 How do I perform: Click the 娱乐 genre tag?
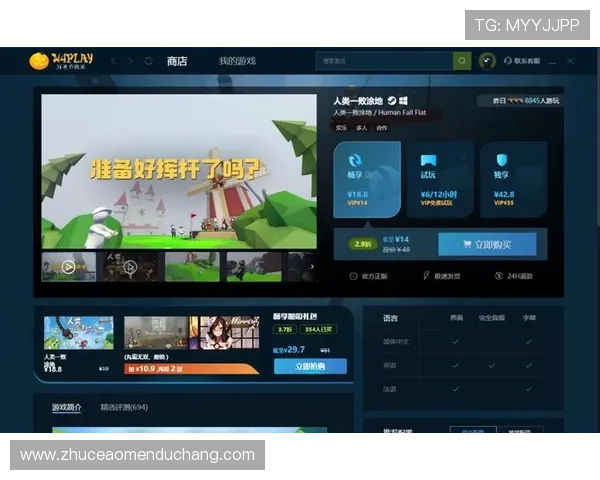[341, 128]
